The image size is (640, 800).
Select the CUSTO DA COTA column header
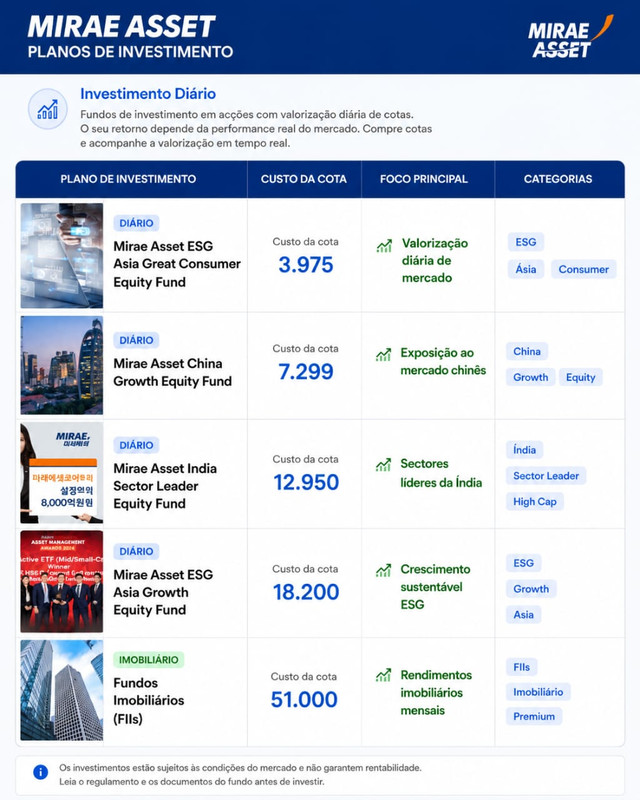click(304, 179)
